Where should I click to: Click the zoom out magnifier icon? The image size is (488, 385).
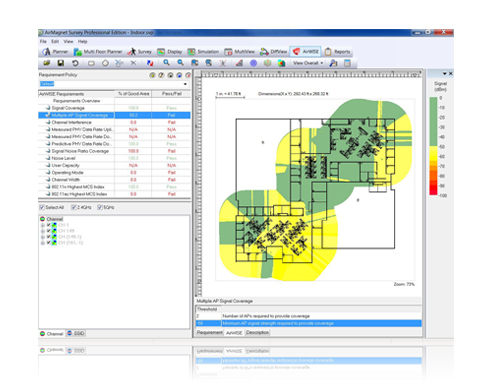(180, 63)
